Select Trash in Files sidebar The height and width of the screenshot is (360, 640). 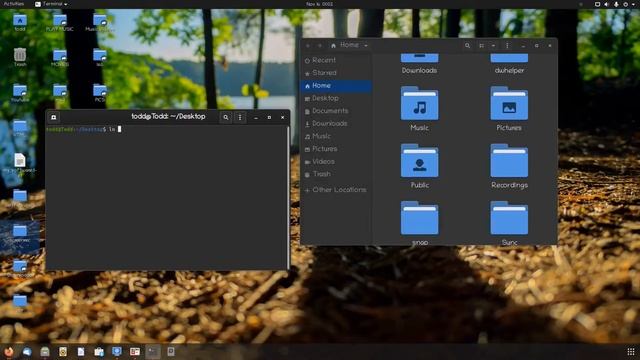pyautogui.click(x=336, y=174)
